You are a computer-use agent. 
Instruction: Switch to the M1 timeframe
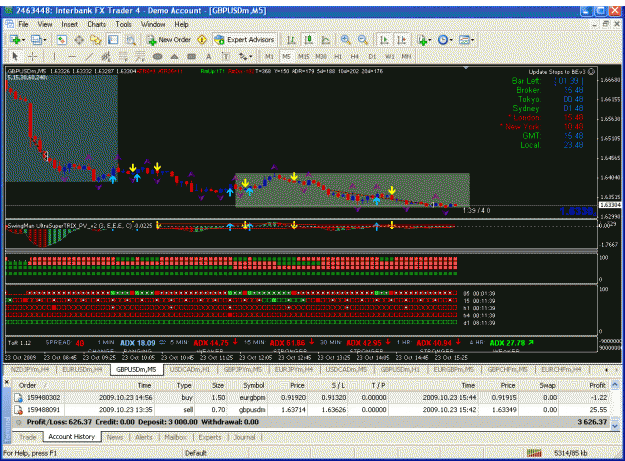click(269, 57)
